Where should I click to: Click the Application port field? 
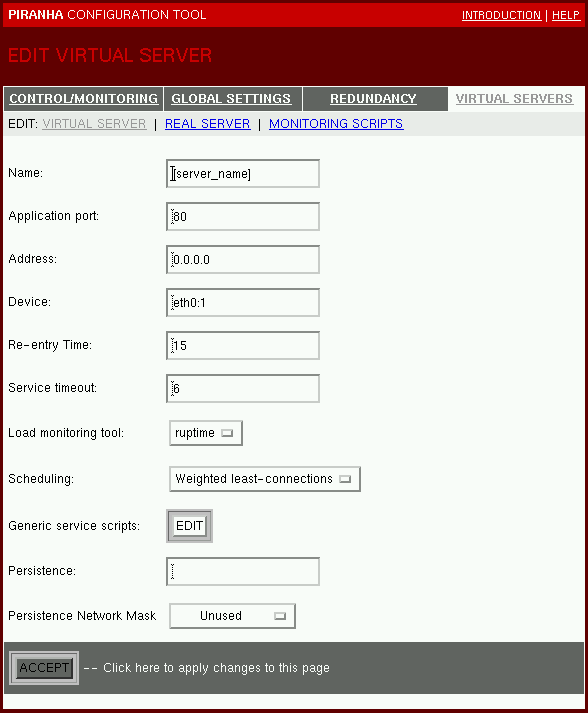coord(243,216)
